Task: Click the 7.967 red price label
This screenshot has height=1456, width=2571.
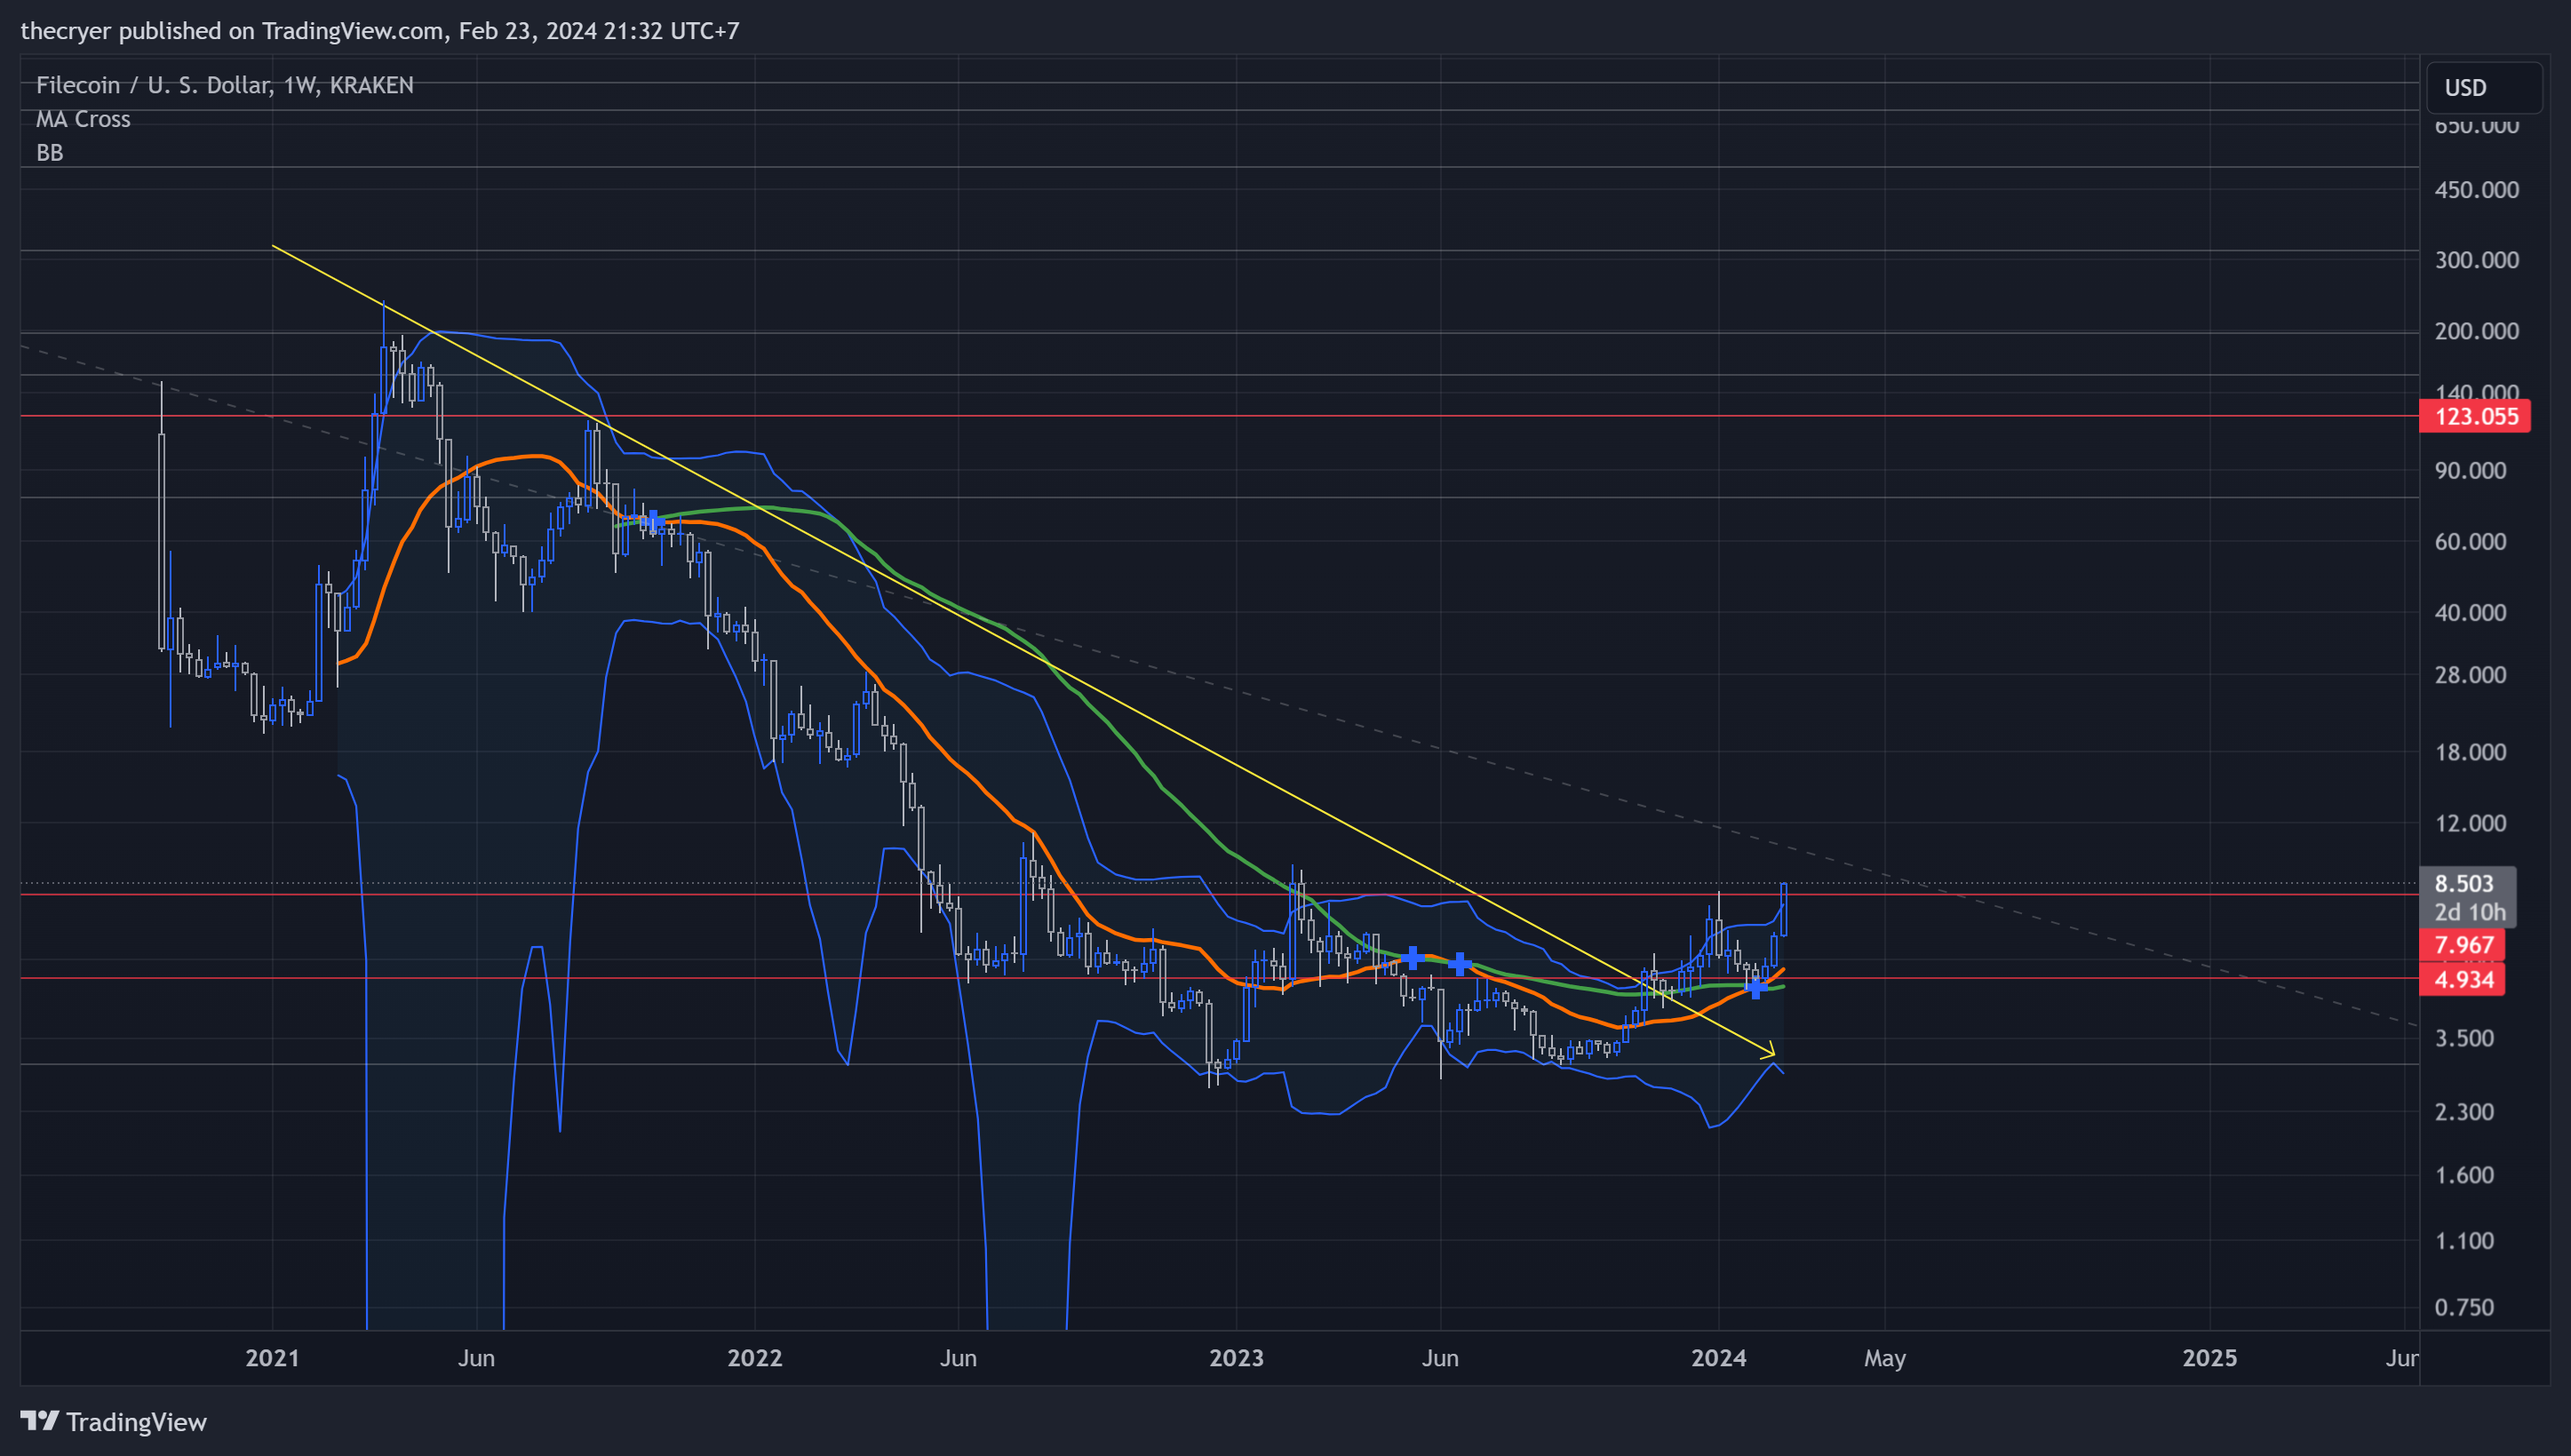Action: tap(2463, 945)
